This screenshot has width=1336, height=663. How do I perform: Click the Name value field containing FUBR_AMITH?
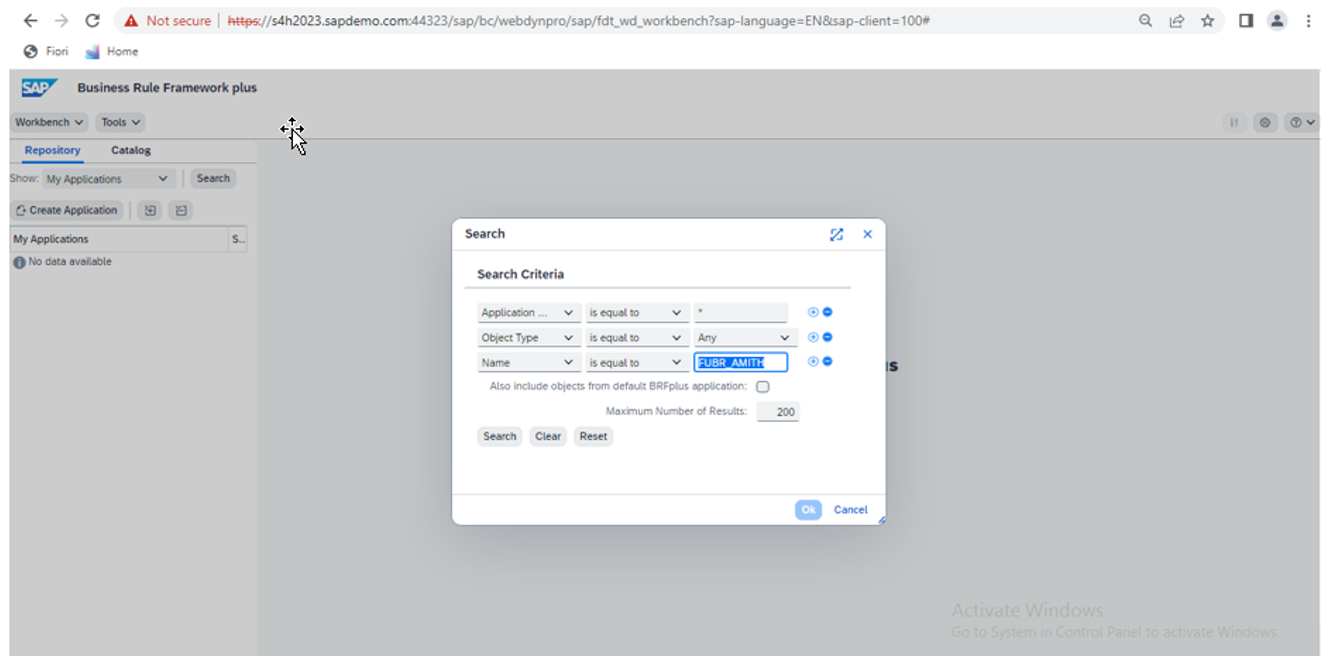tap(740, 363)
